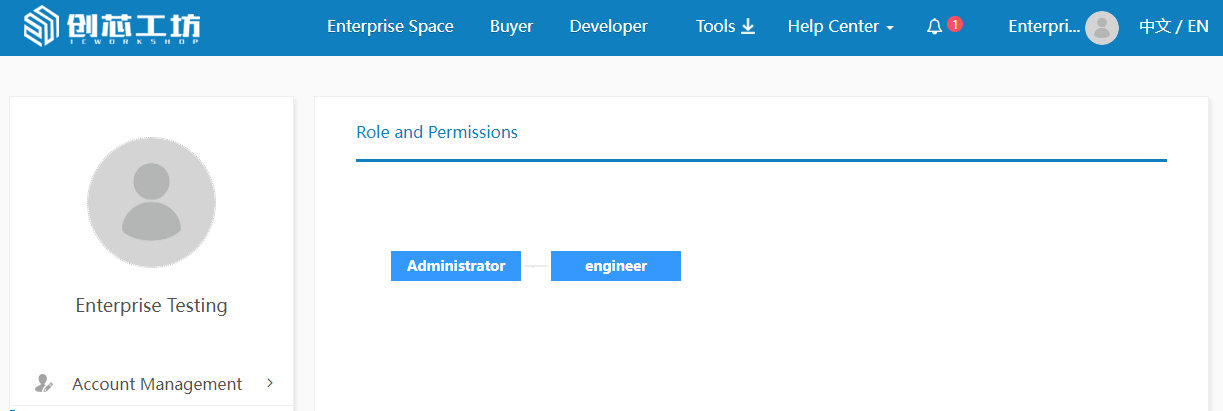Select the engineer role box
The height and width of the screenshot is (411, 1223).
point(616,266)
